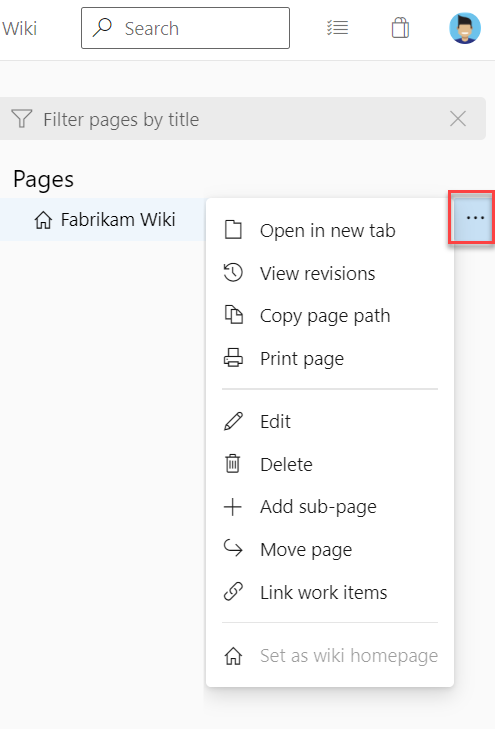Open the marketplace shopping bag icon

click(400, 28)
